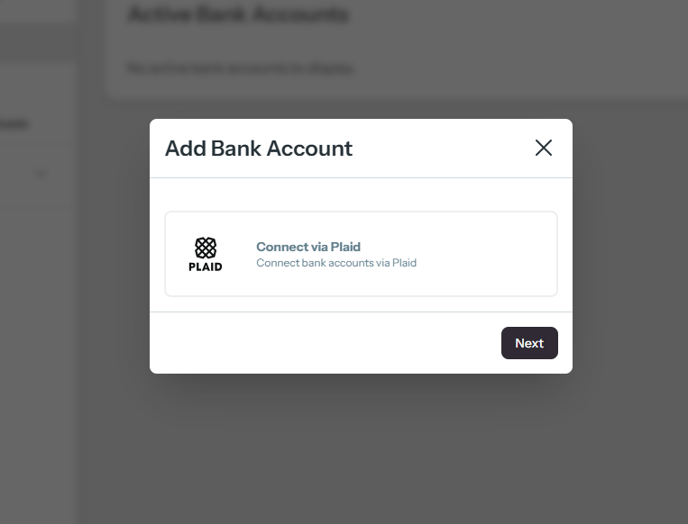Screen dimensions: 688x524
Task: Select the Connect via Plaid heading
Action: [308, 247]
